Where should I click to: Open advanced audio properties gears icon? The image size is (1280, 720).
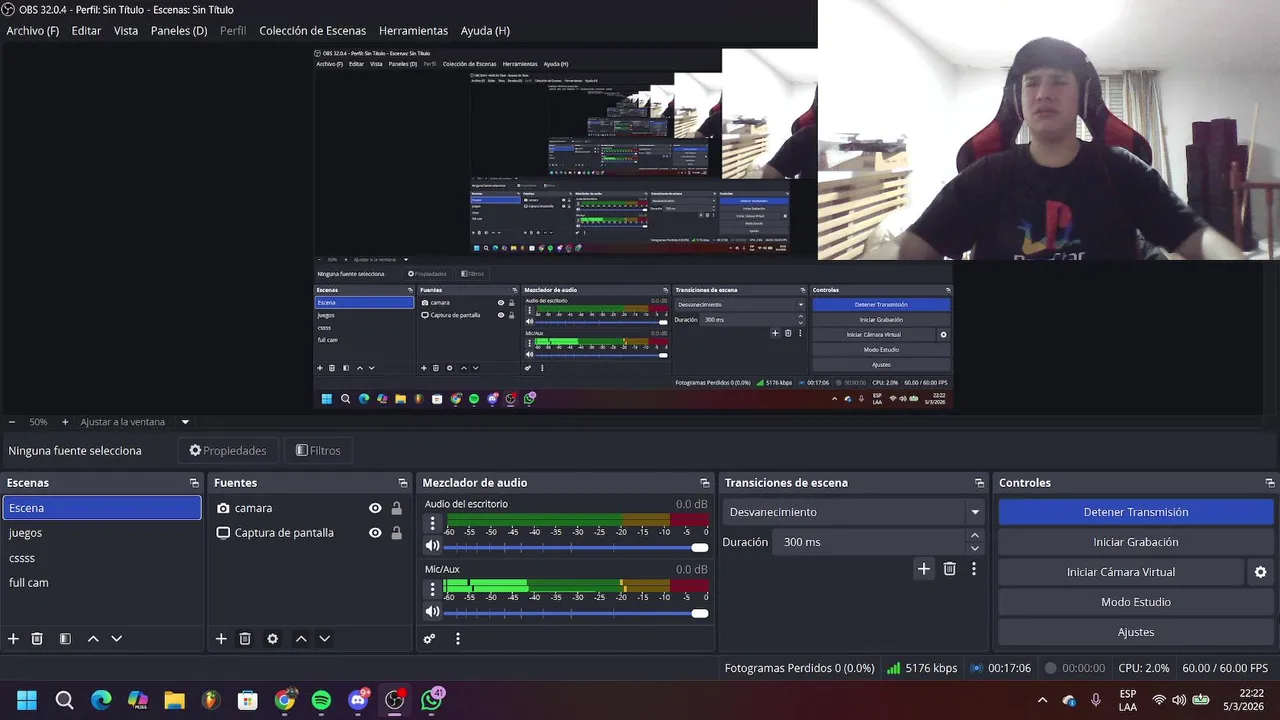tap(429, 639)
